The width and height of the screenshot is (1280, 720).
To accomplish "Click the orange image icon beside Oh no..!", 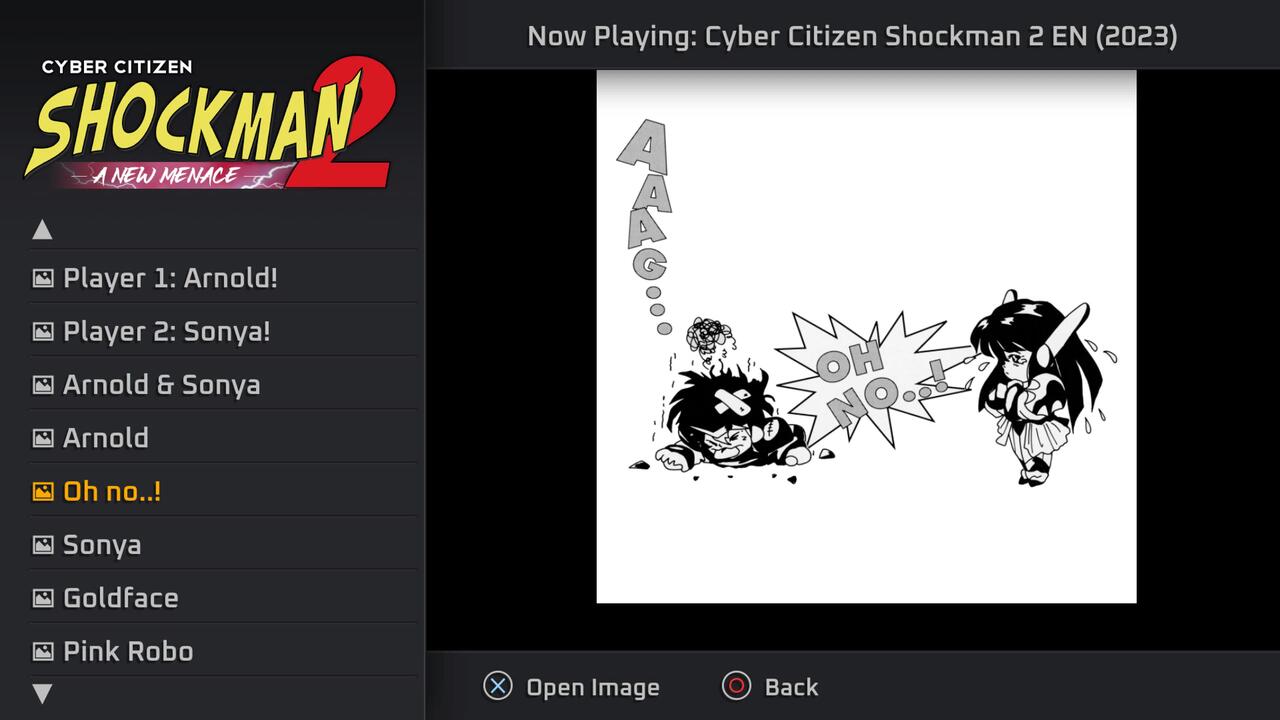I will point(42,491).
